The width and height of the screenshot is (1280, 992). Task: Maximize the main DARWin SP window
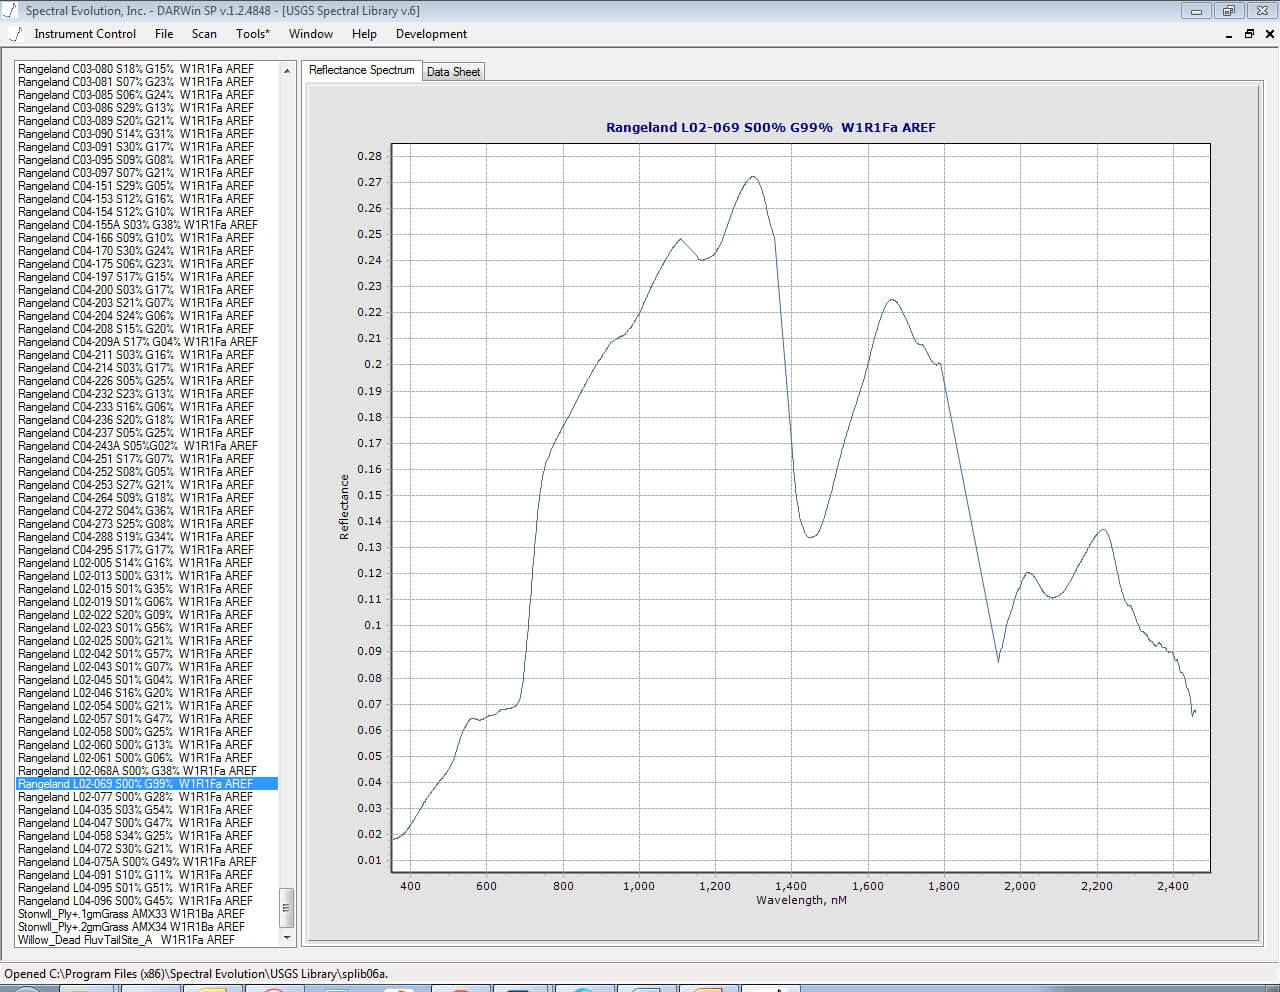1229,11
